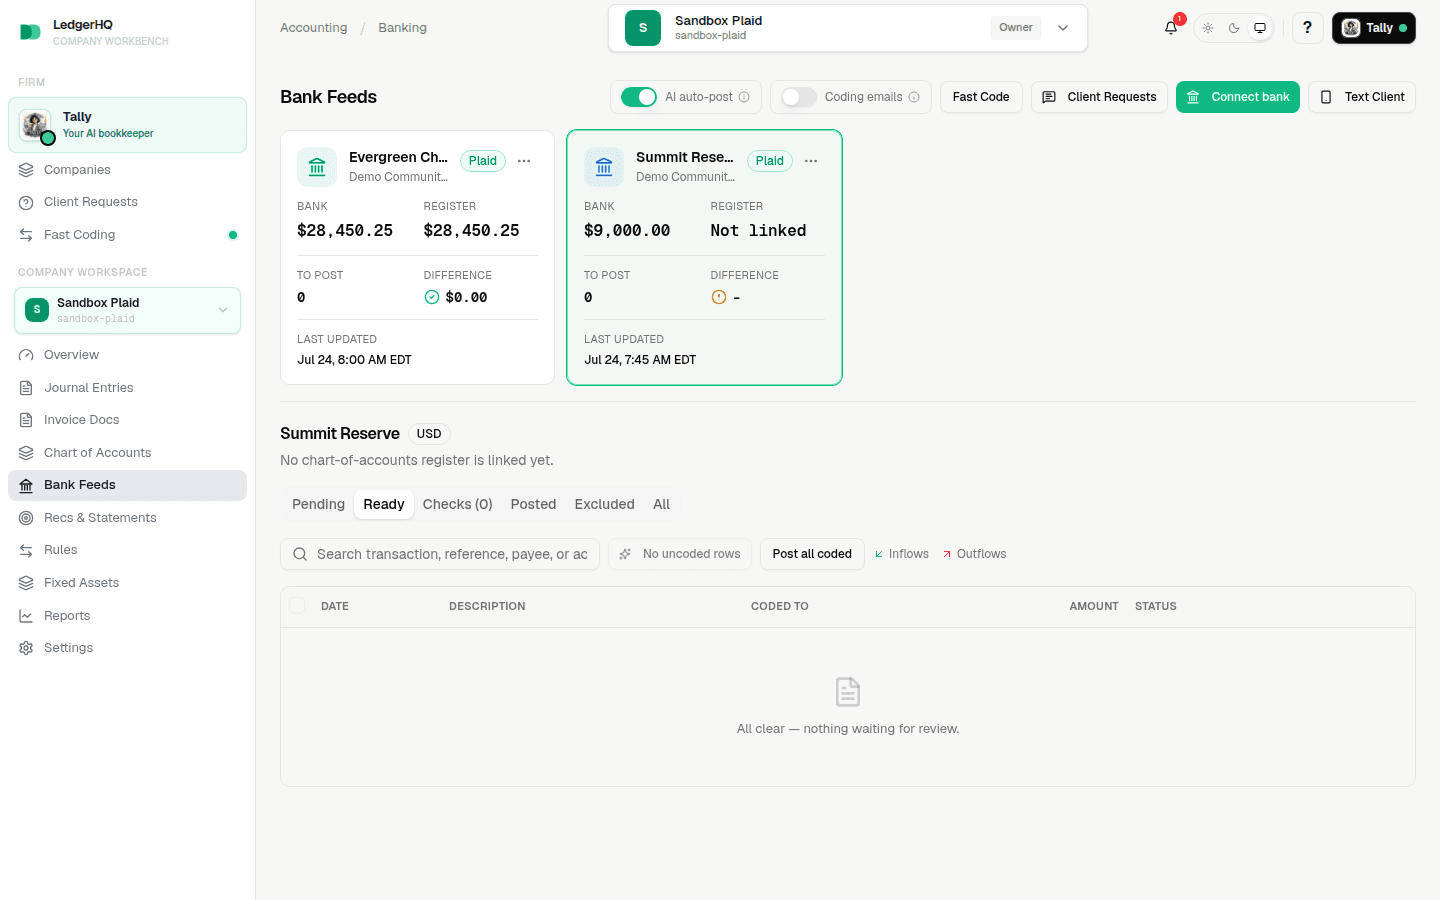This screenshot has width=1440, height=900.
Task: Switch to All tab
Action: (x=661, y=504)
